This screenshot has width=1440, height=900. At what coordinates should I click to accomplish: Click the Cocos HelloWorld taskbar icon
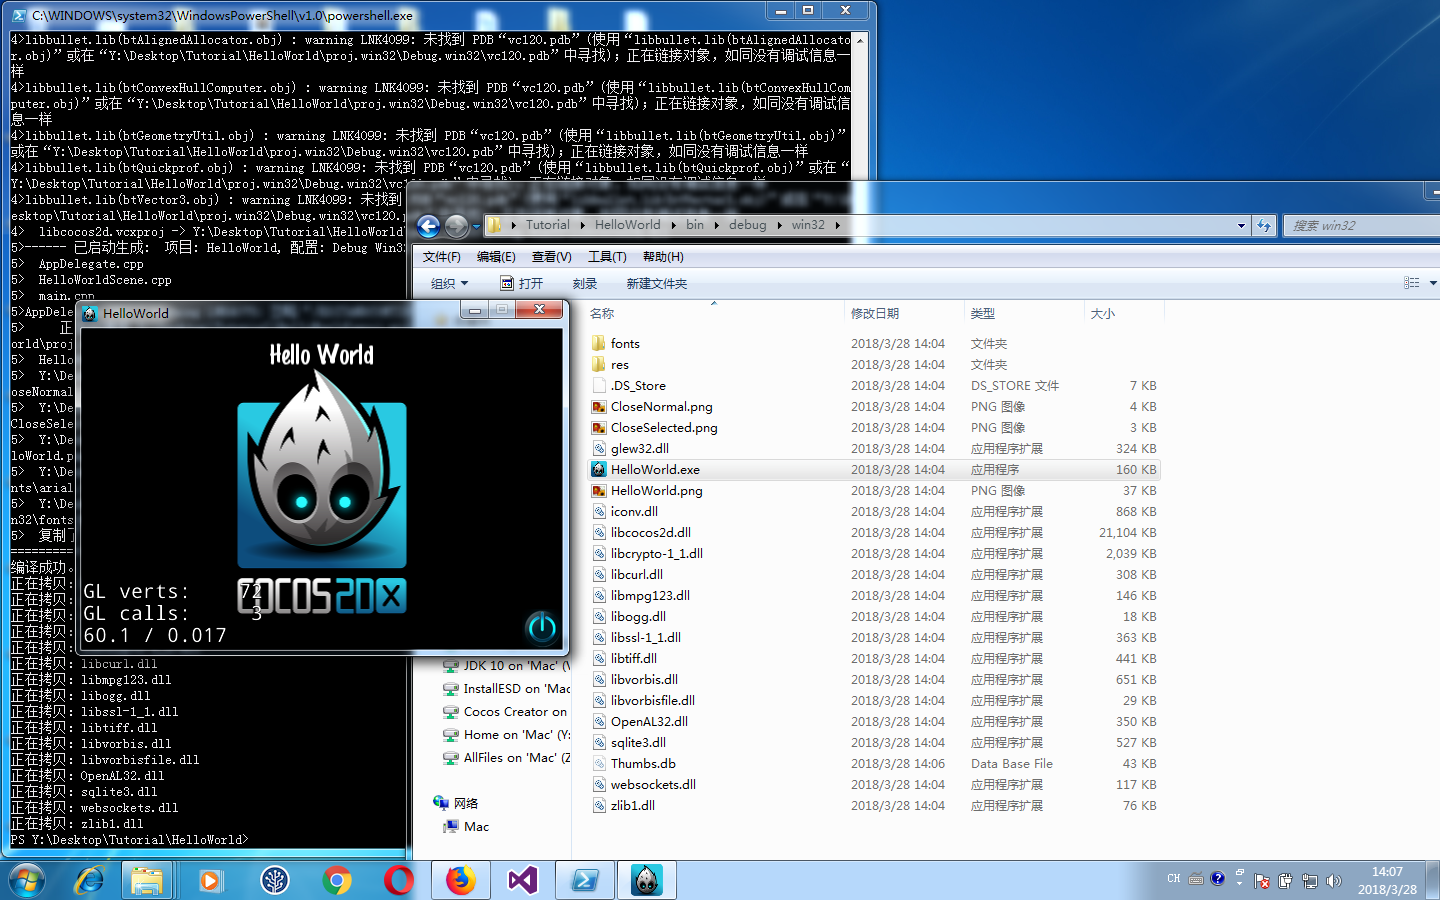pyautogui.click(x=647, y=880)
